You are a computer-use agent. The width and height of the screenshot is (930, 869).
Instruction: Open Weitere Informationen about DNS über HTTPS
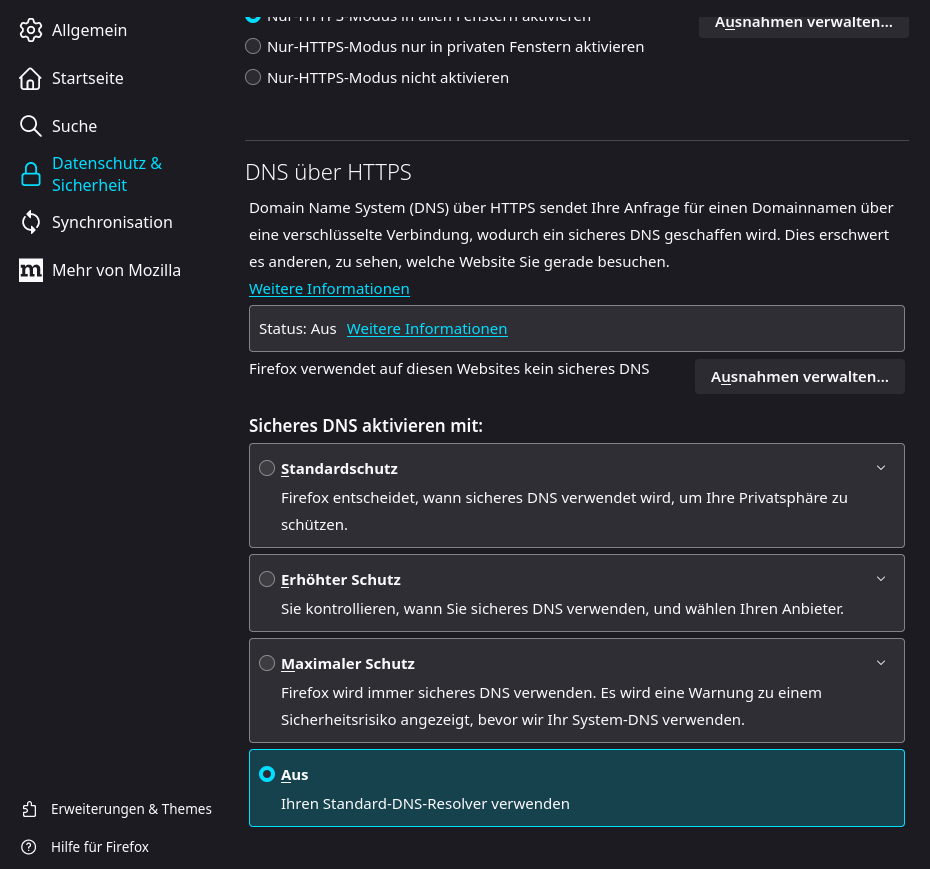click(329, 288)
